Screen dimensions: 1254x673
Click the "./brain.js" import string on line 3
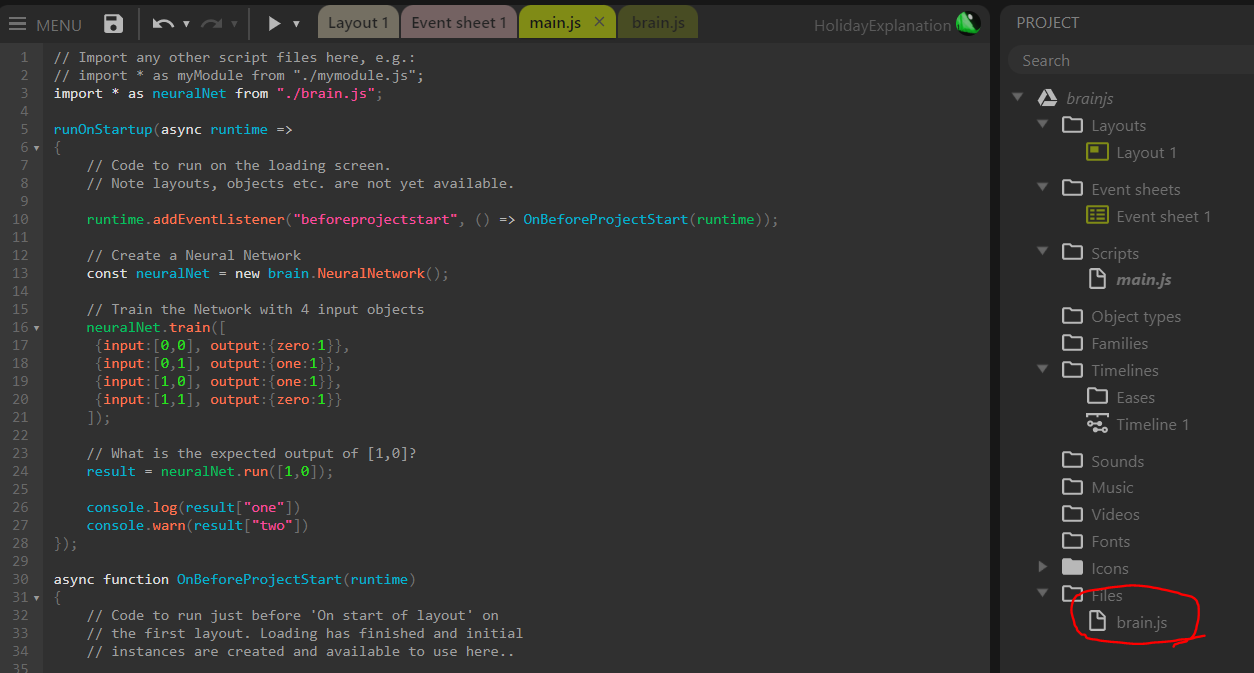(326, 93)
